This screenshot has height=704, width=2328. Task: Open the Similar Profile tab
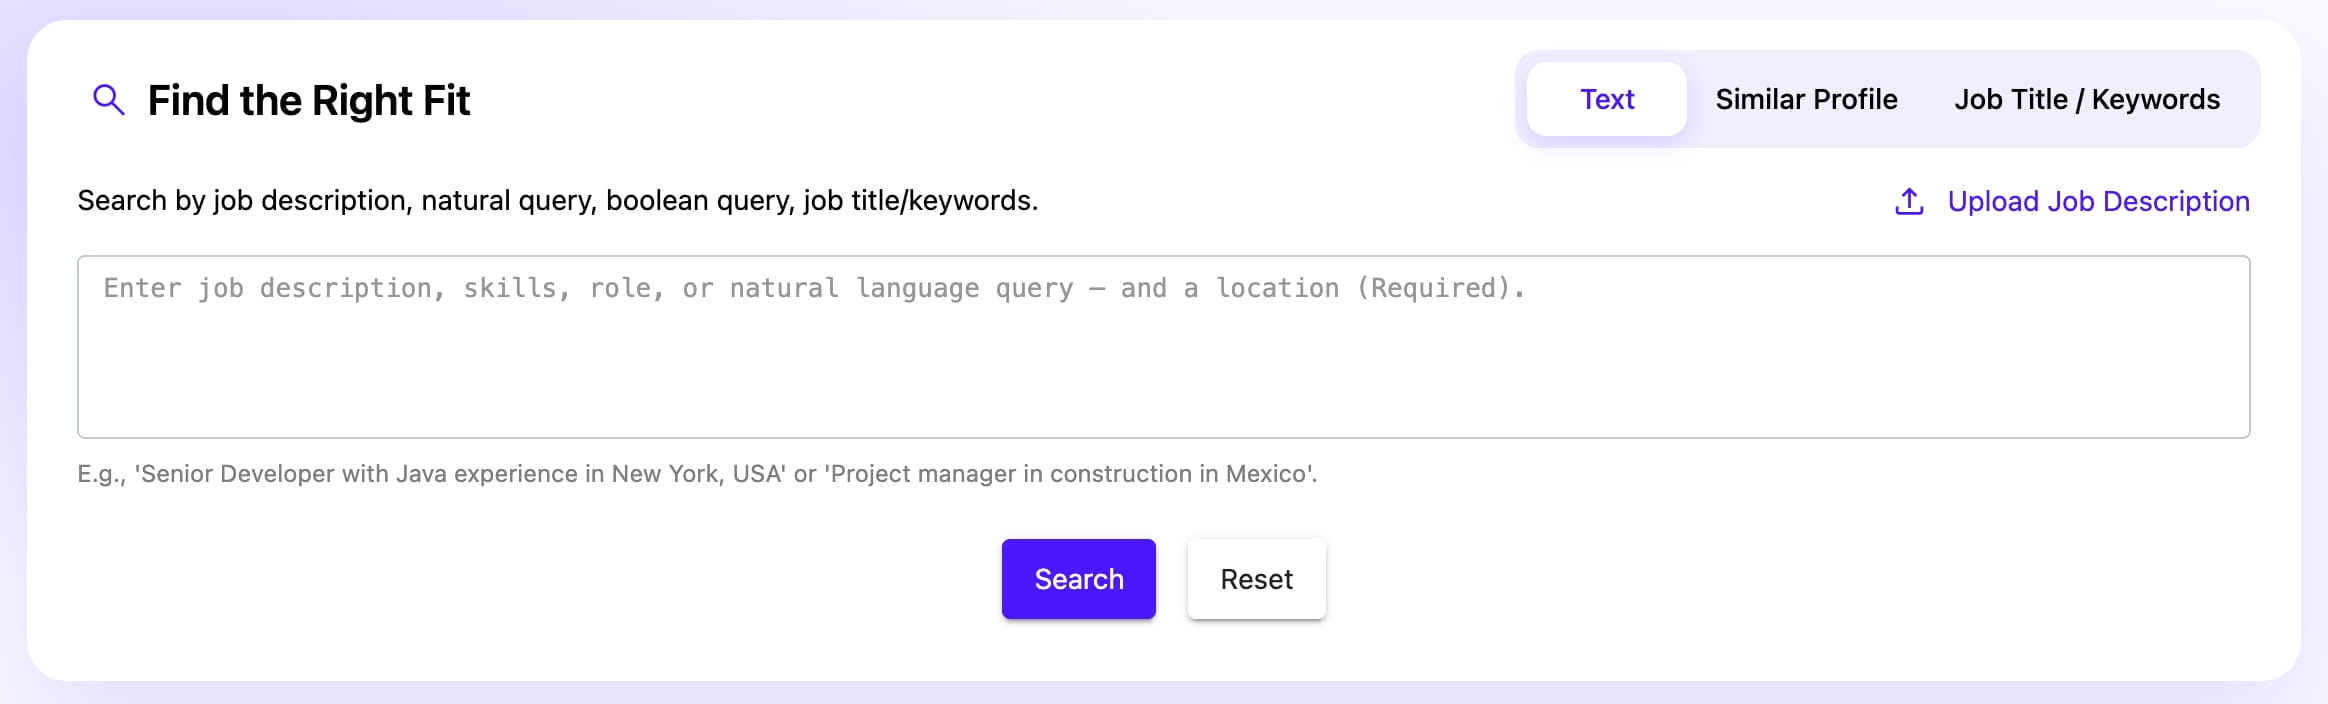point(1806,99)
